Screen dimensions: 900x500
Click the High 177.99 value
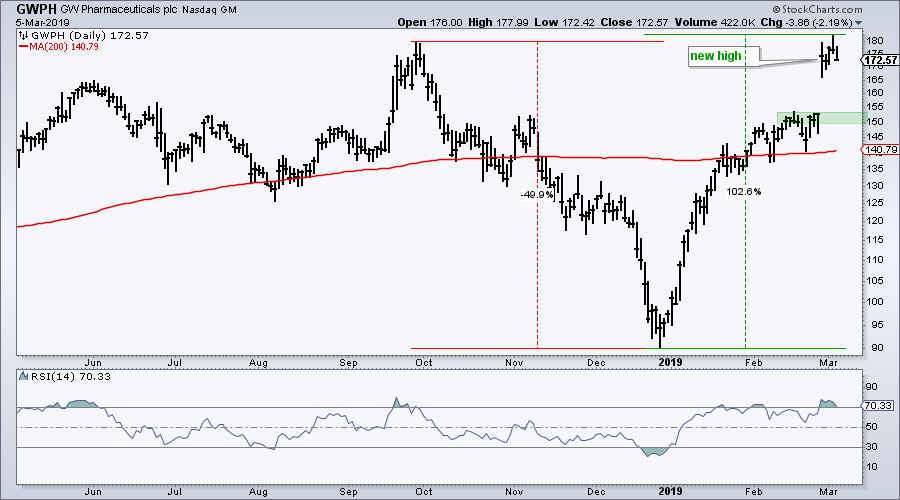(x=498, y=22)
